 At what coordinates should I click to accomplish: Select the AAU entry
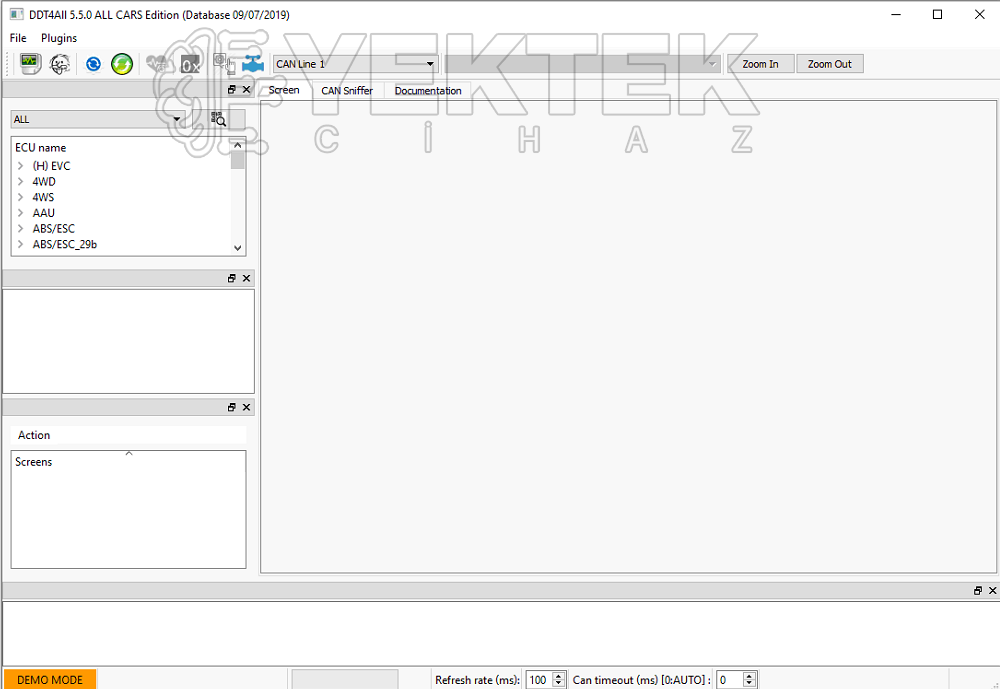point(43,212)
